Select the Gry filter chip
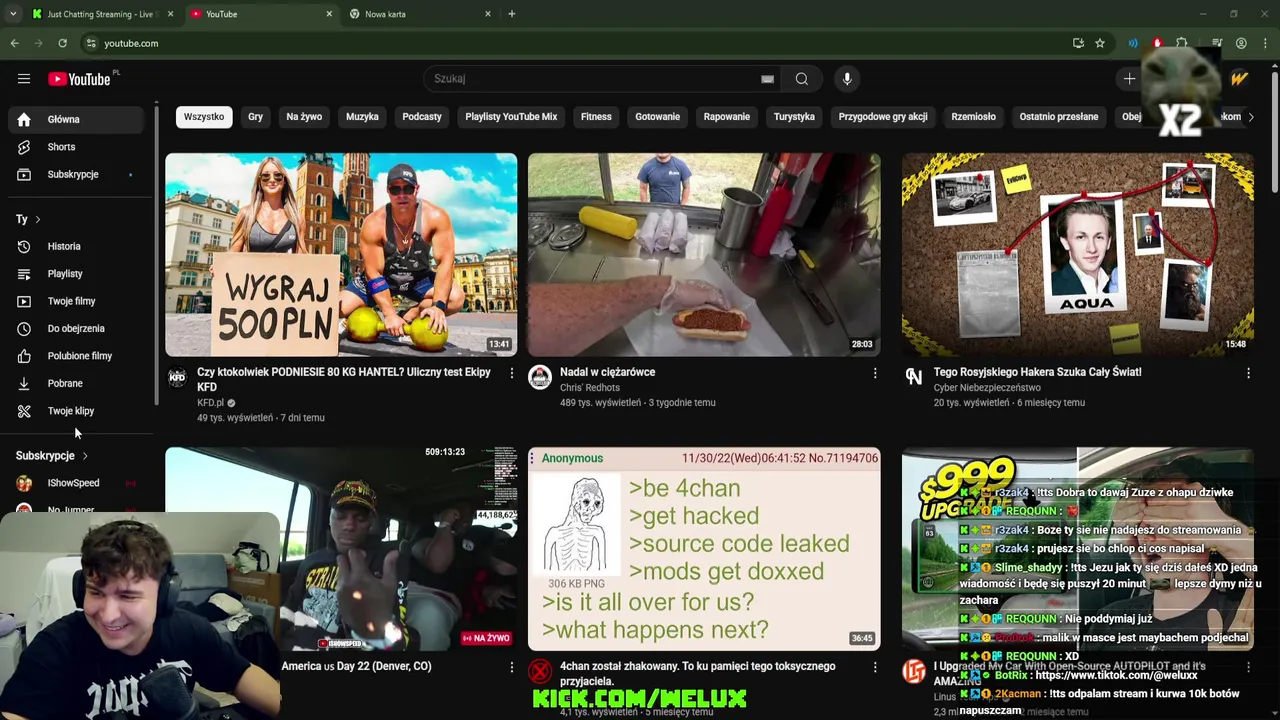The width and height of the screenshot is (1280, 720). [x=255, y=117]
